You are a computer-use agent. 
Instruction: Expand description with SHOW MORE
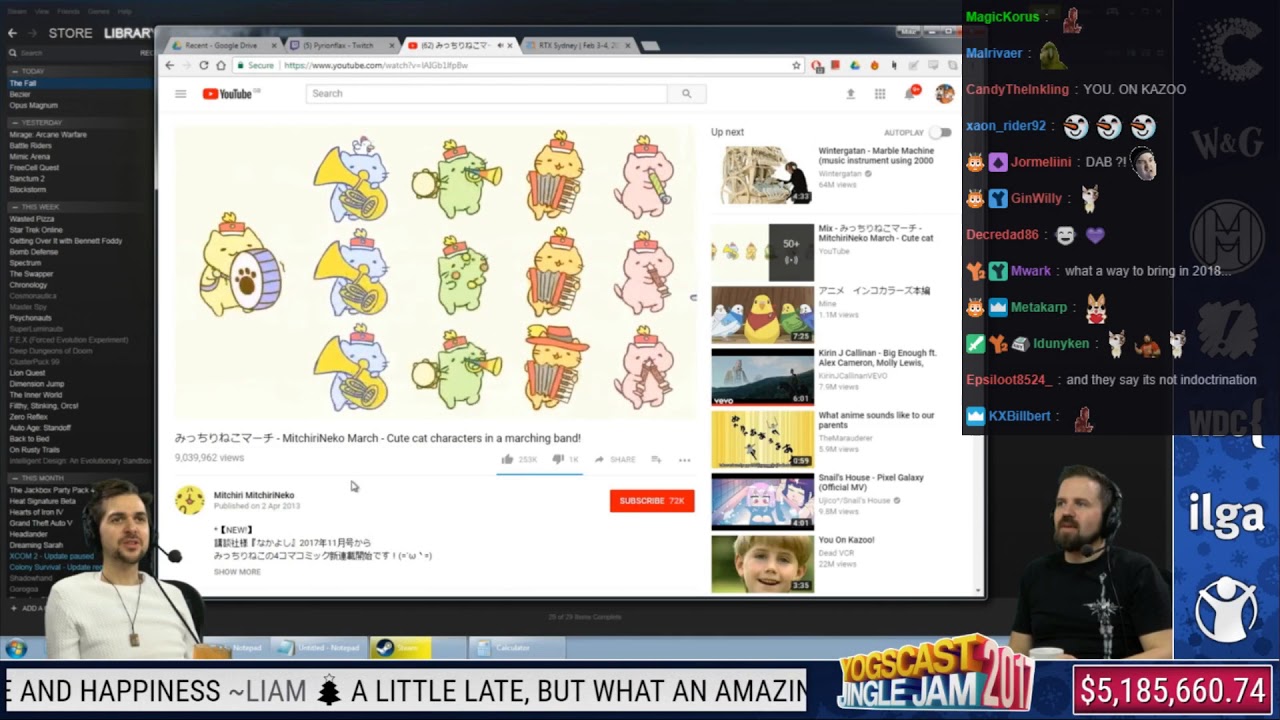tap(237, 572)
